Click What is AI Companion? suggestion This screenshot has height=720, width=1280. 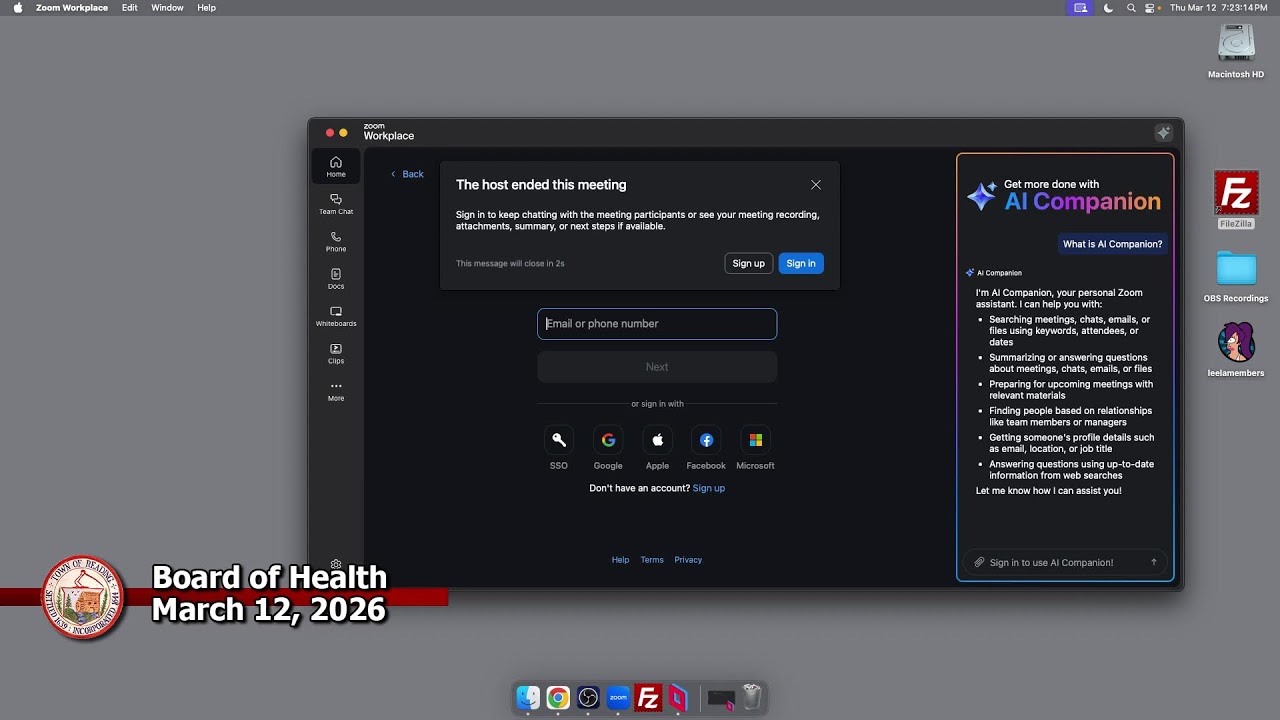click(1112, 244)
